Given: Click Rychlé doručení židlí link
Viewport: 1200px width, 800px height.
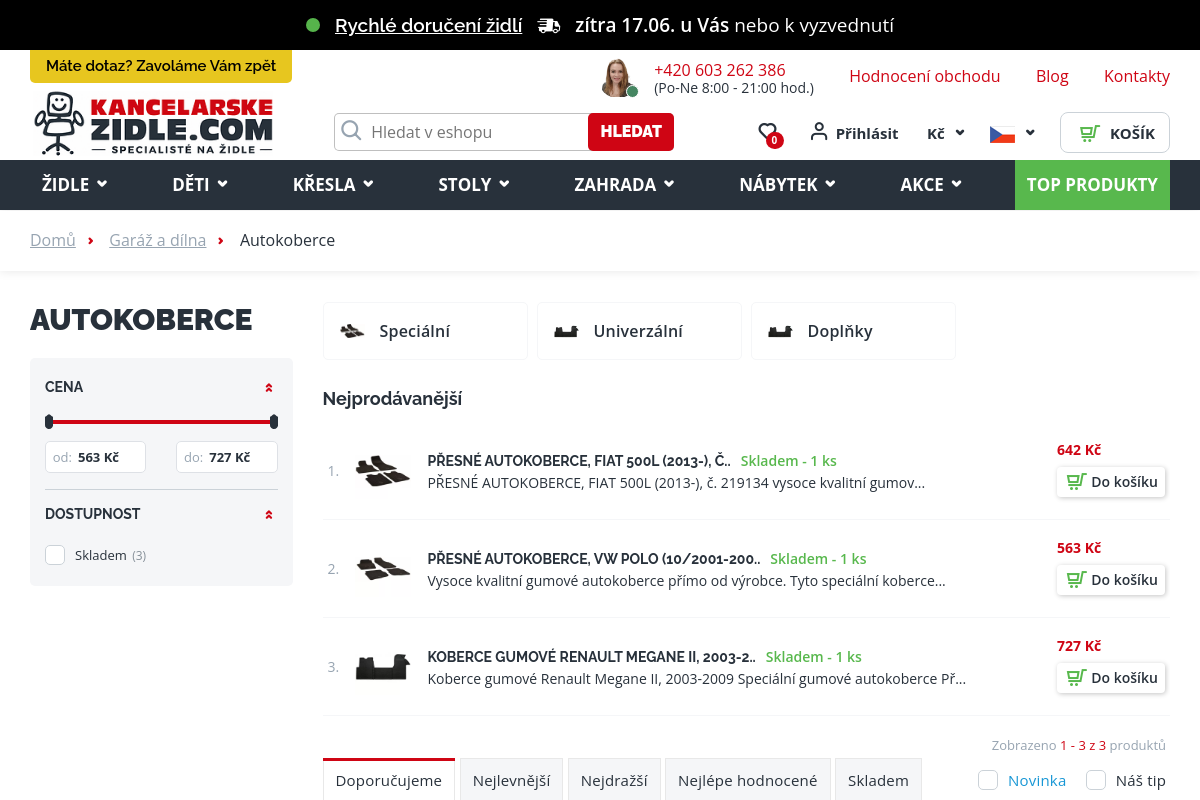Looking at the screenshot, I should click(428, 26).
